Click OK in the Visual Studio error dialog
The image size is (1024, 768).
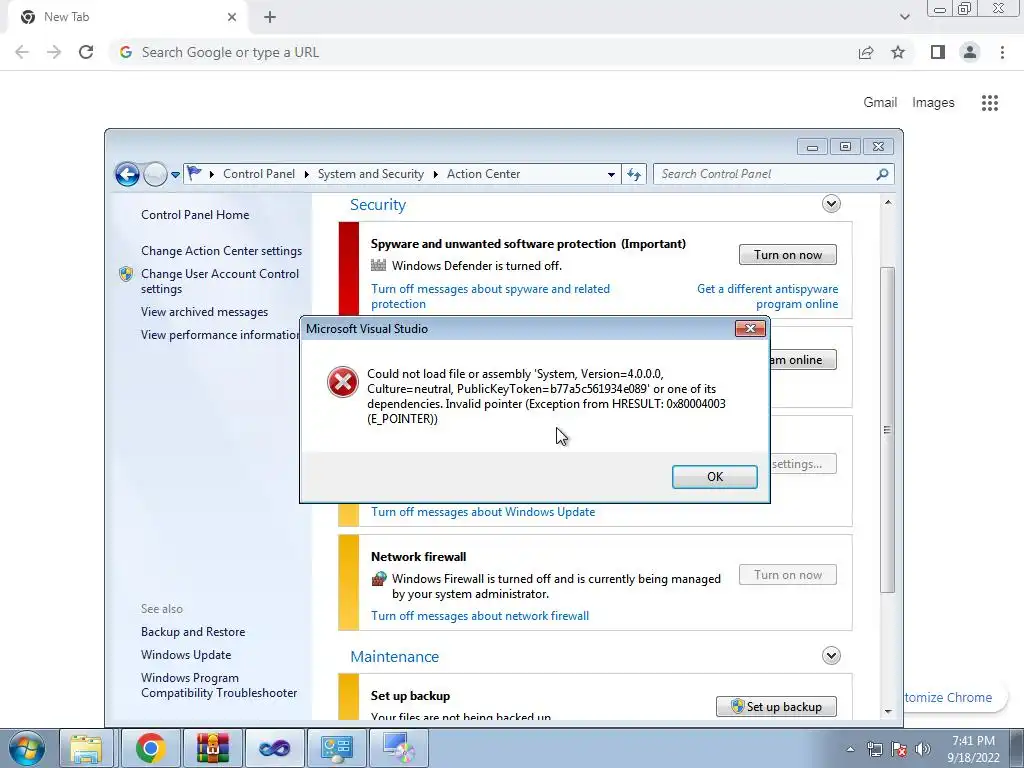[x=714, y=477]
